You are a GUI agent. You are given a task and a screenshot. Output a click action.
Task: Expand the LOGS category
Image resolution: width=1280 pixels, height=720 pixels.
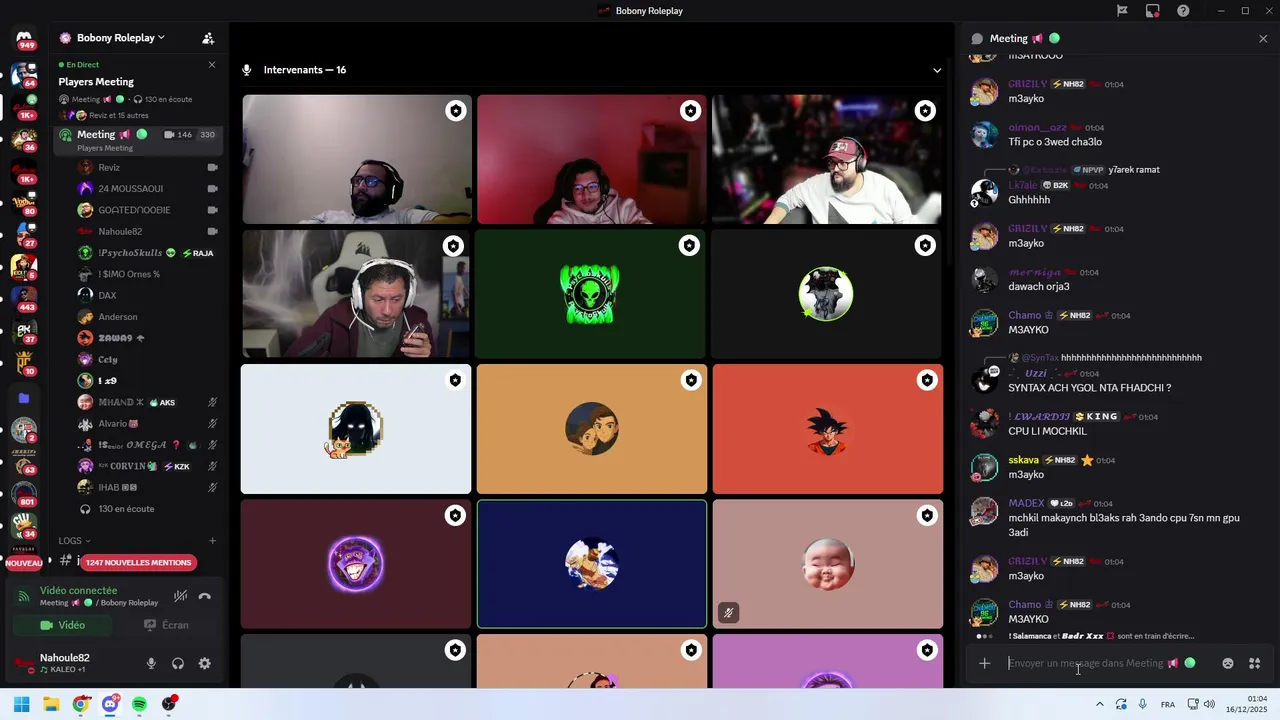(74, 541)
